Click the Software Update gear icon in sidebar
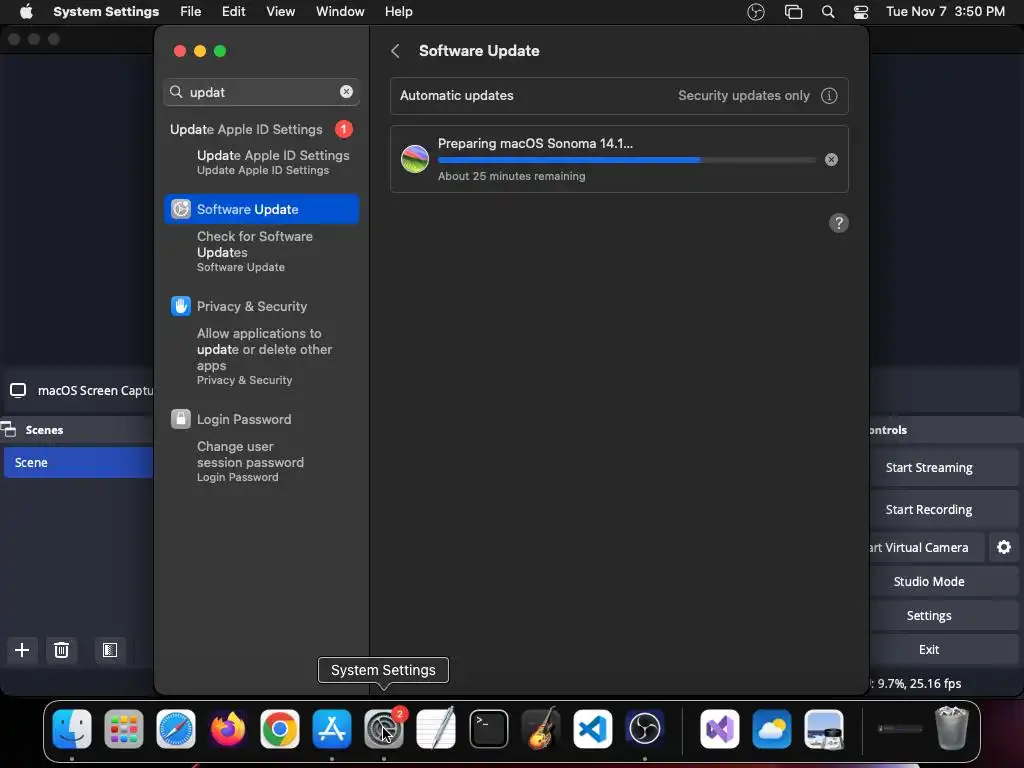The image size is (1024, 768). 181,209
